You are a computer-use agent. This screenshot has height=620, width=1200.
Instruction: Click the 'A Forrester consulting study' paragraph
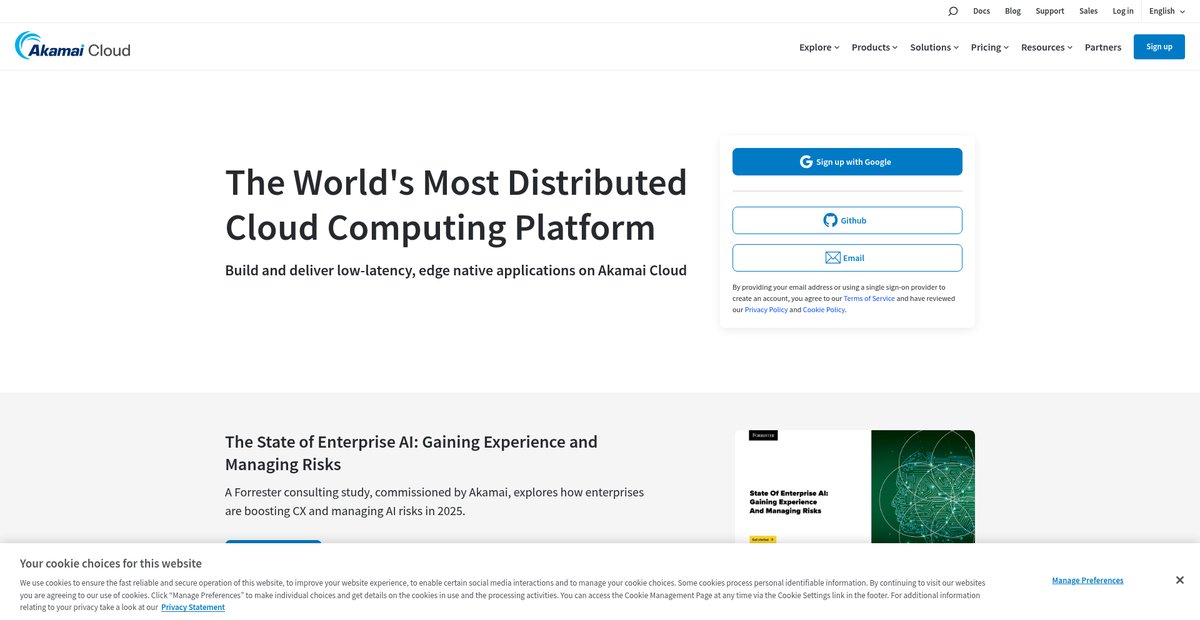(434, 502)
